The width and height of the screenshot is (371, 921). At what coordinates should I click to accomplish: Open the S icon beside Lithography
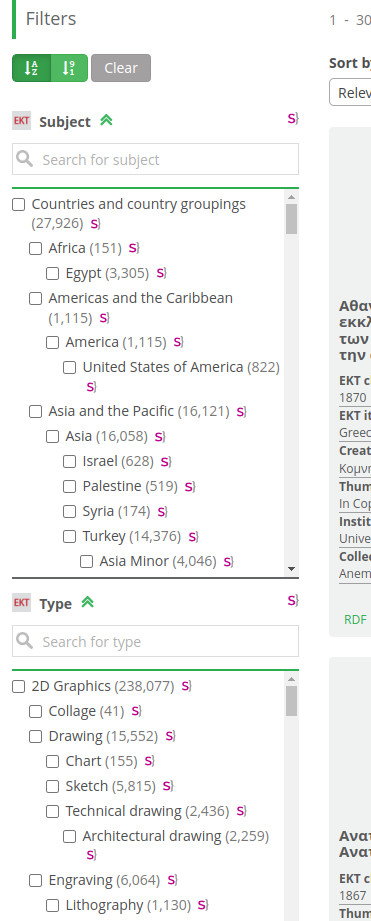pos(203,905)
